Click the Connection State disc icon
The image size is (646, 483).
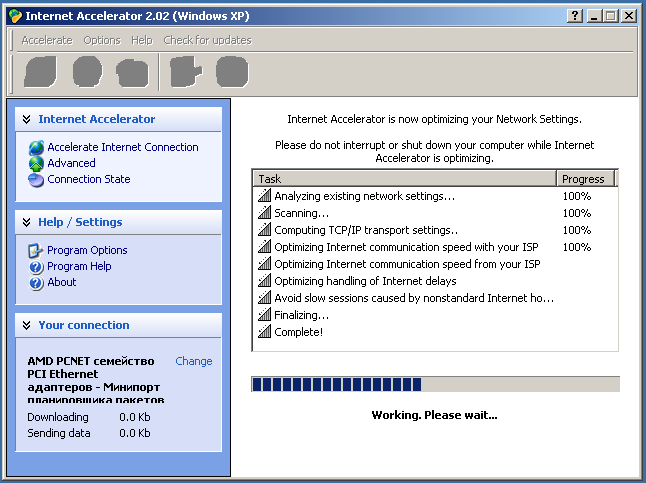click(x=36, y=180)
